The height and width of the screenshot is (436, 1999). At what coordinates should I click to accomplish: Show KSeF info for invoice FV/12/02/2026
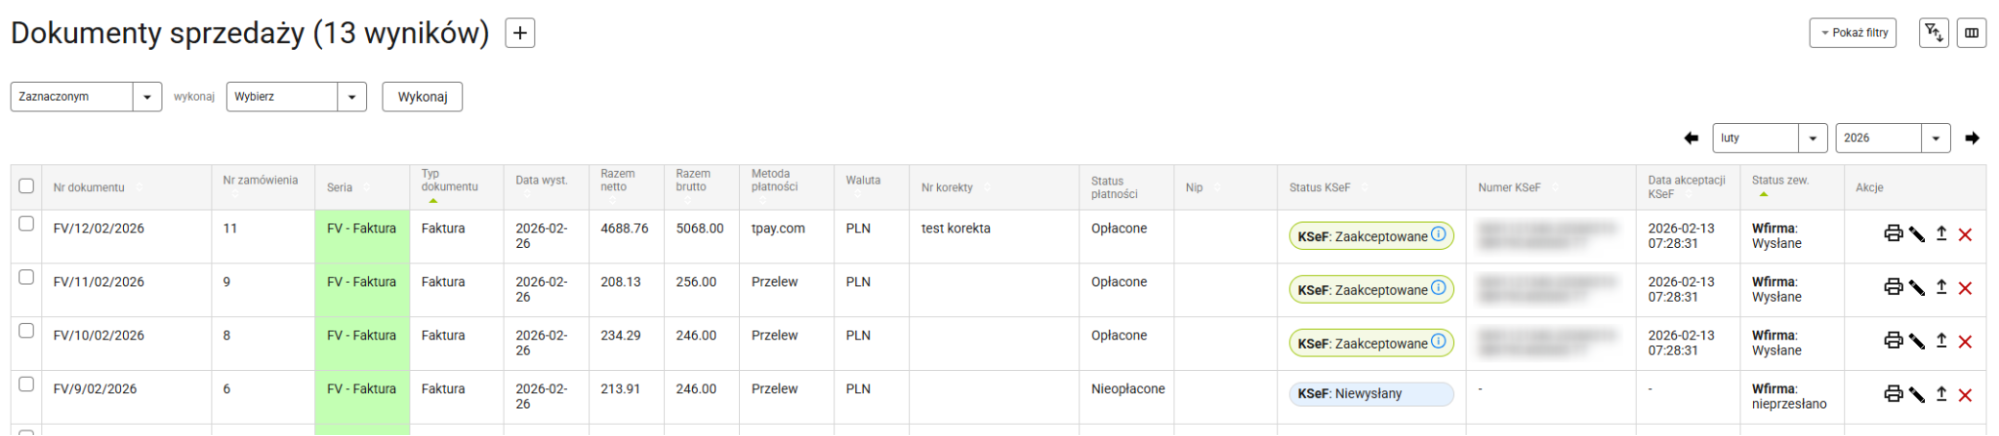(x=1438, y=234)
